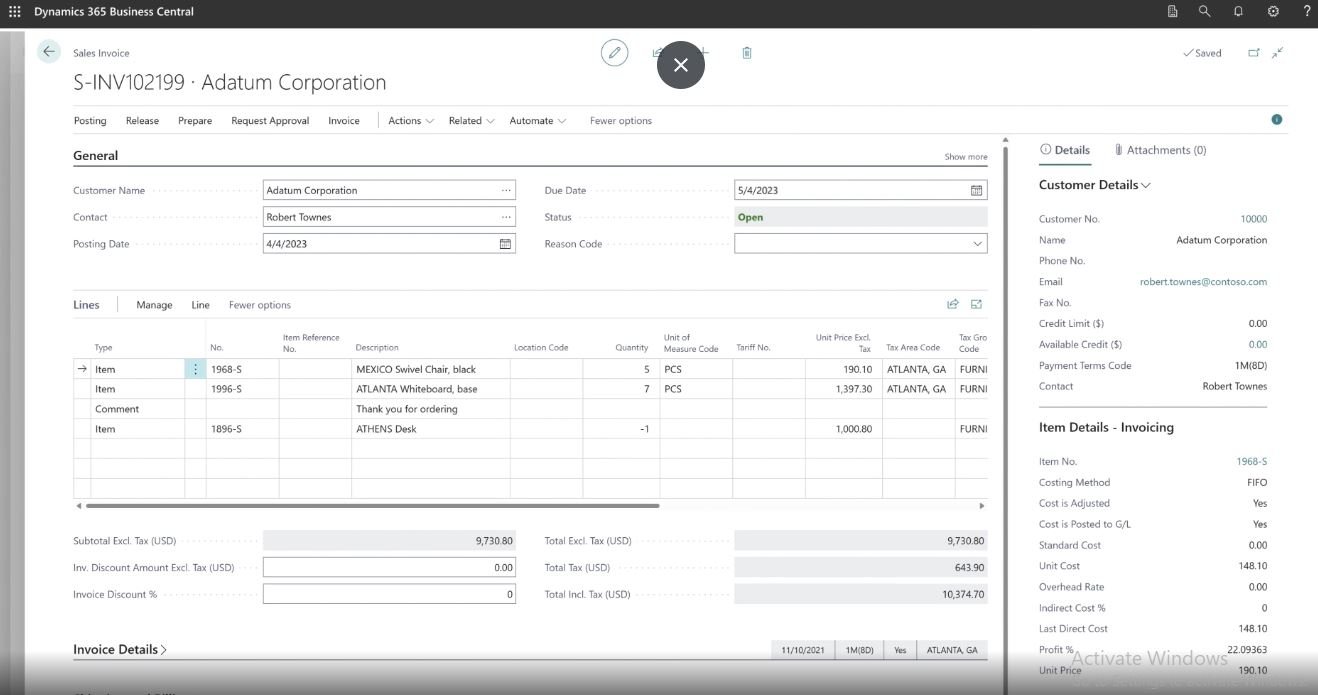Expand the Reason Code dropdown
The image size is (1318, 695).
pos(976,244)
